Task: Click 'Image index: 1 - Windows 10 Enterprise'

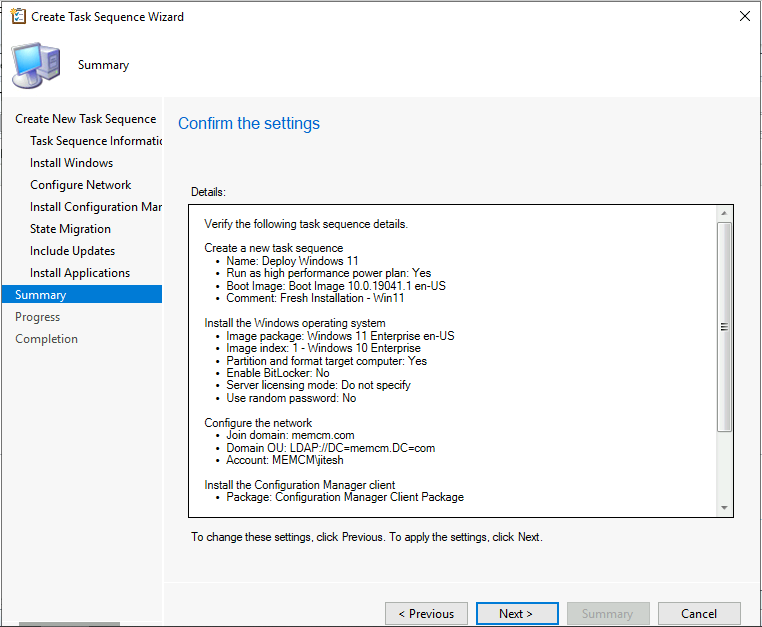Action: [323, 348]
